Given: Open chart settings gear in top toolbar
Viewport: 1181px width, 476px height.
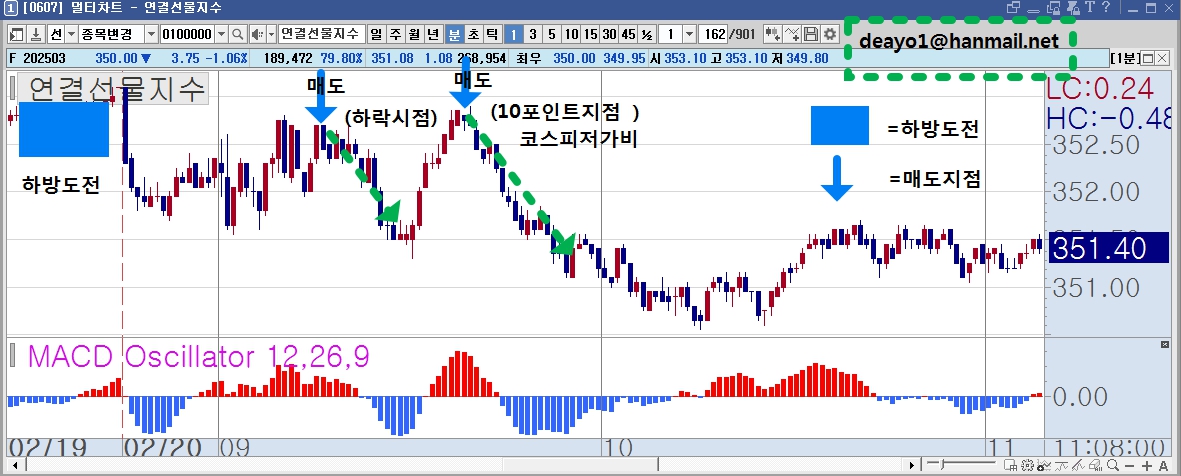Looking at the screenshot, I should click(x=830, y=34).
